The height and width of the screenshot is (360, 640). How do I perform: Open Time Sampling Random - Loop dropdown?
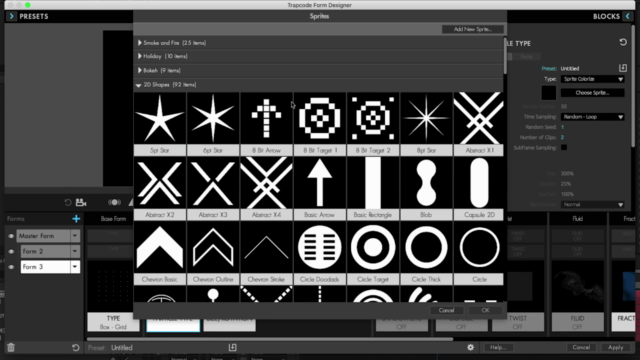(593, 117)
